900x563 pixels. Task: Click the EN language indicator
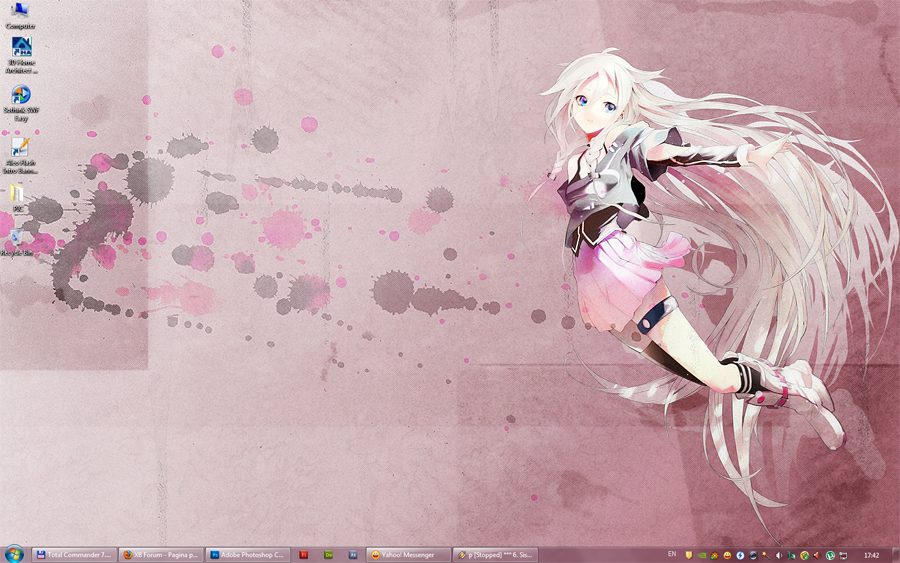[x=672, y=554]
